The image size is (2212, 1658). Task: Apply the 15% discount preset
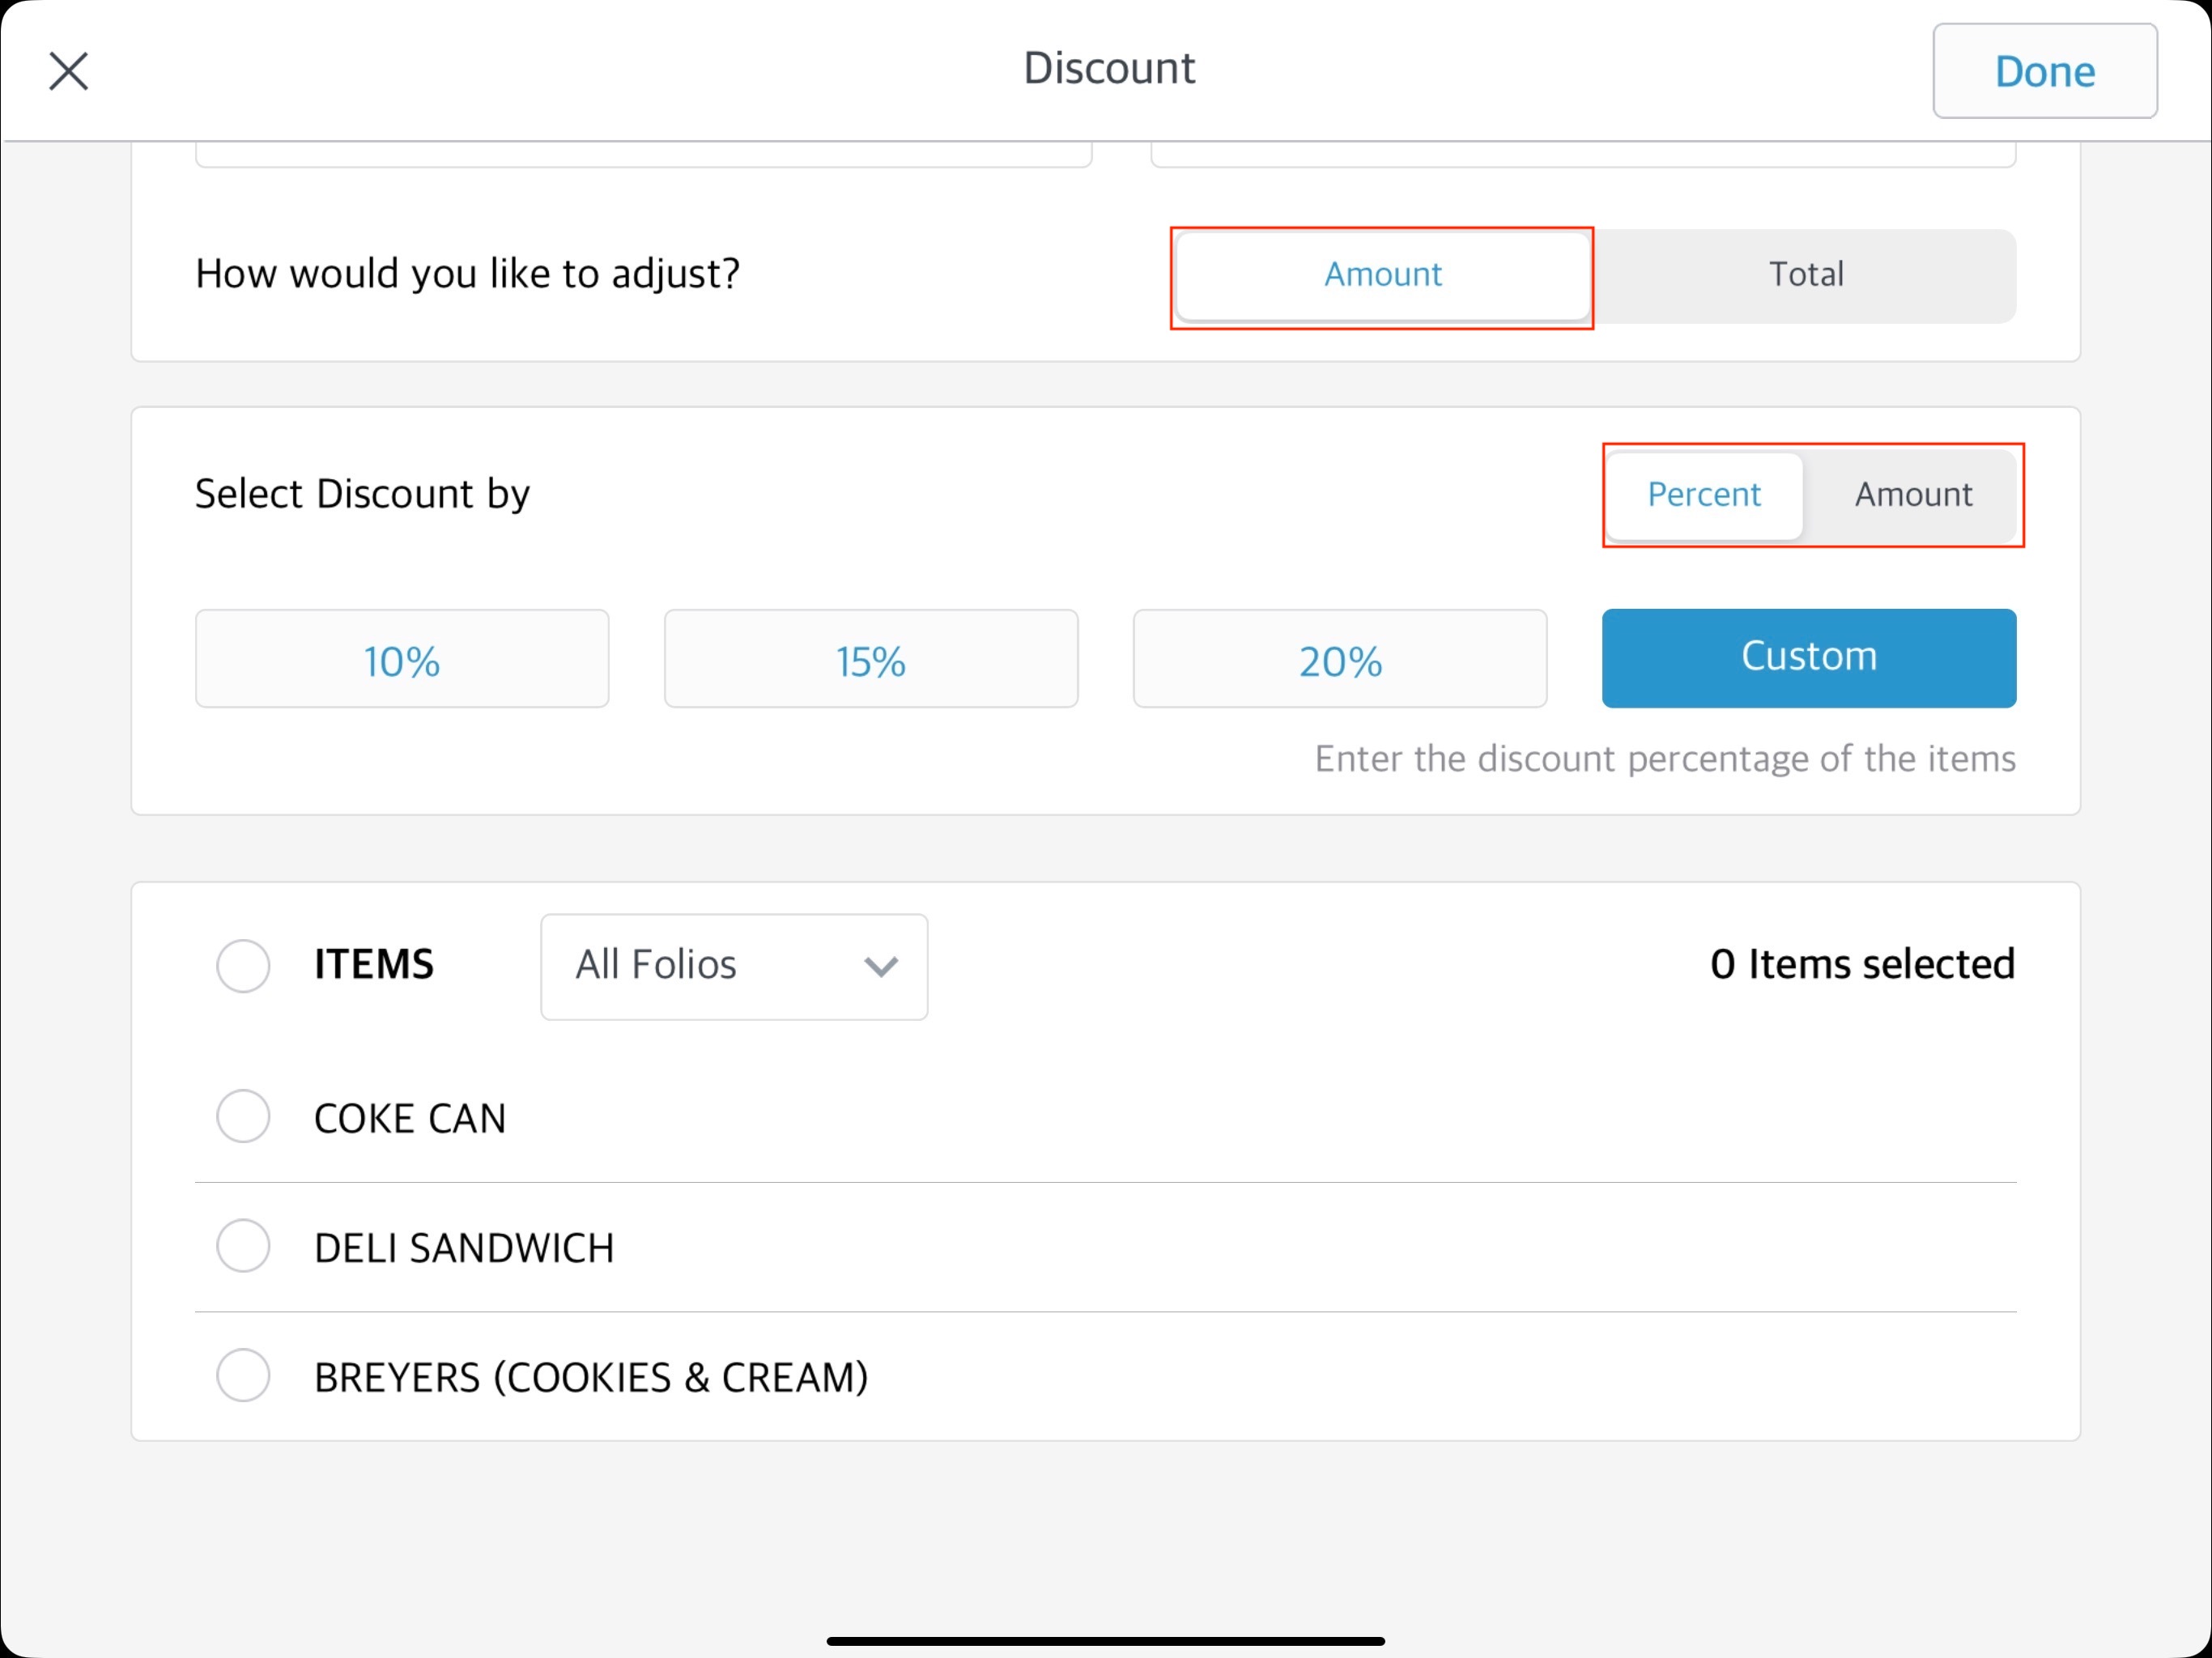(x=871, y=660)
